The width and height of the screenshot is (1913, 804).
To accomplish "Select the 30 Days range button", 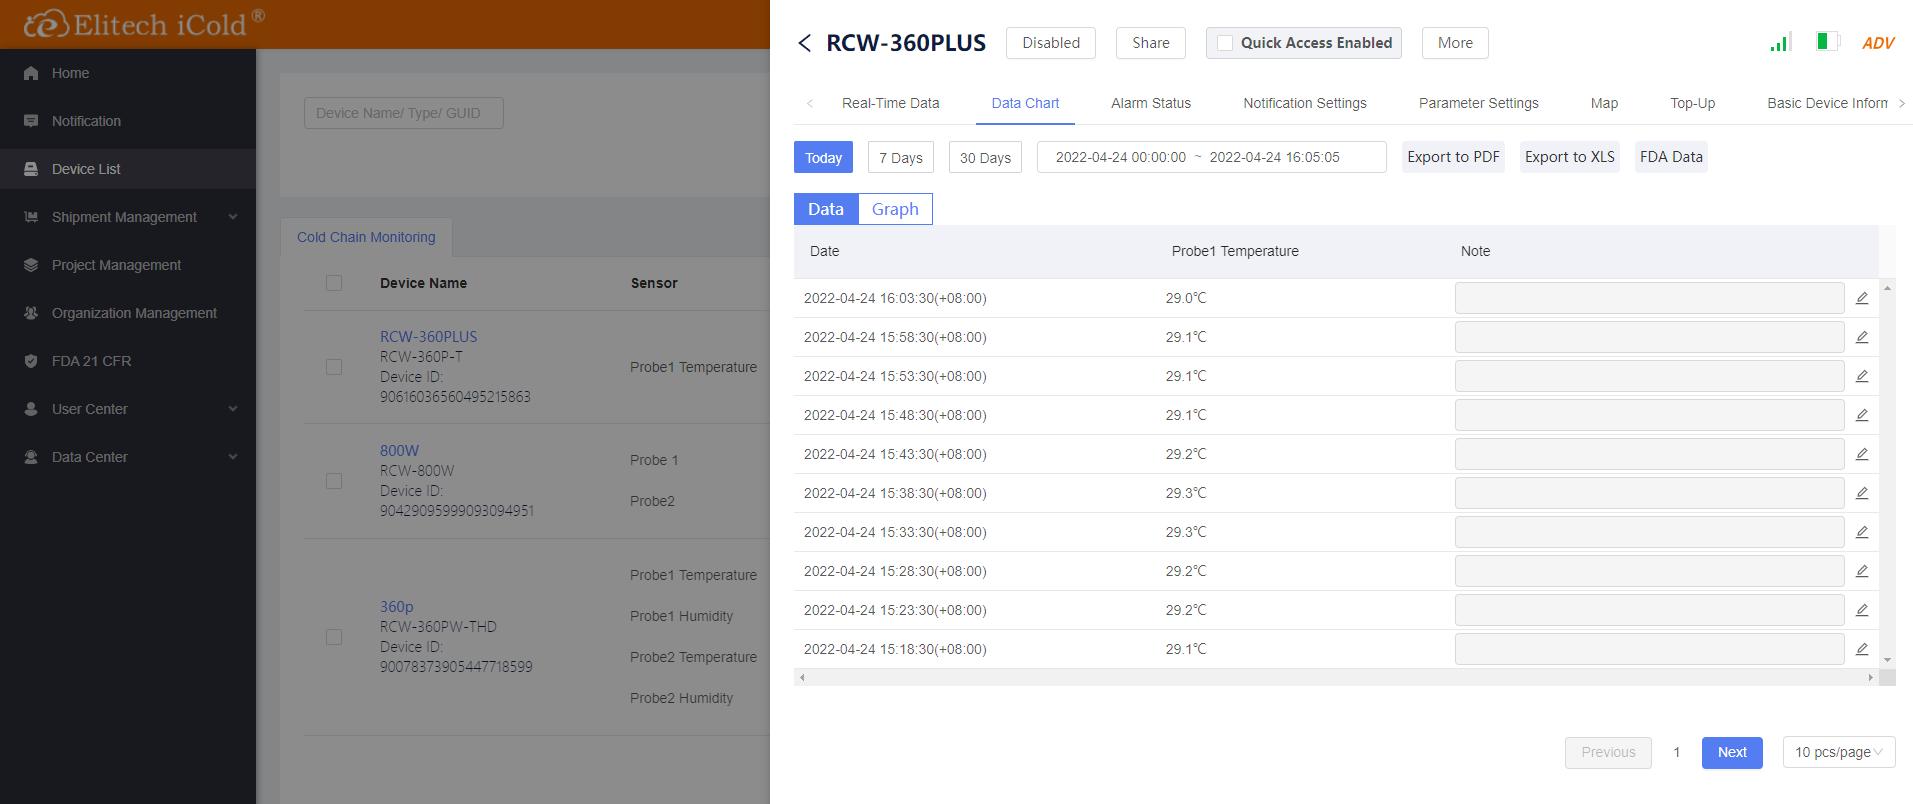I will click(x=985, y=157).
